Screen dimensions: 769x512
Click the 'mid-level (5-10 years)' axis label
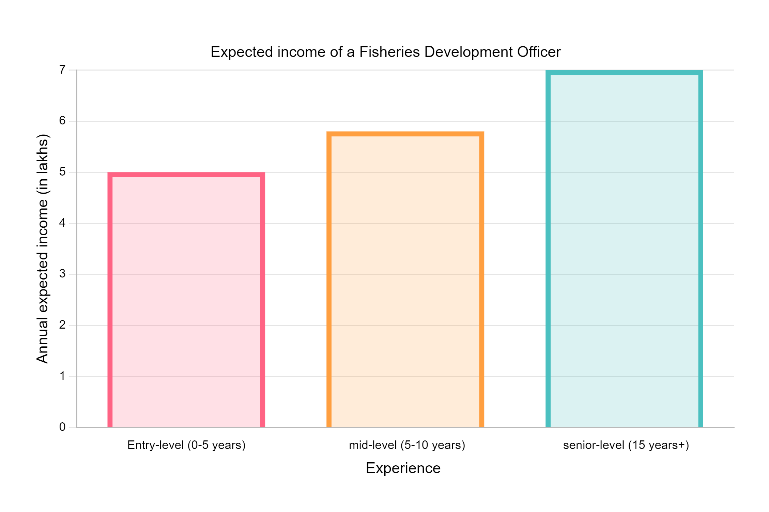[405, 445]
